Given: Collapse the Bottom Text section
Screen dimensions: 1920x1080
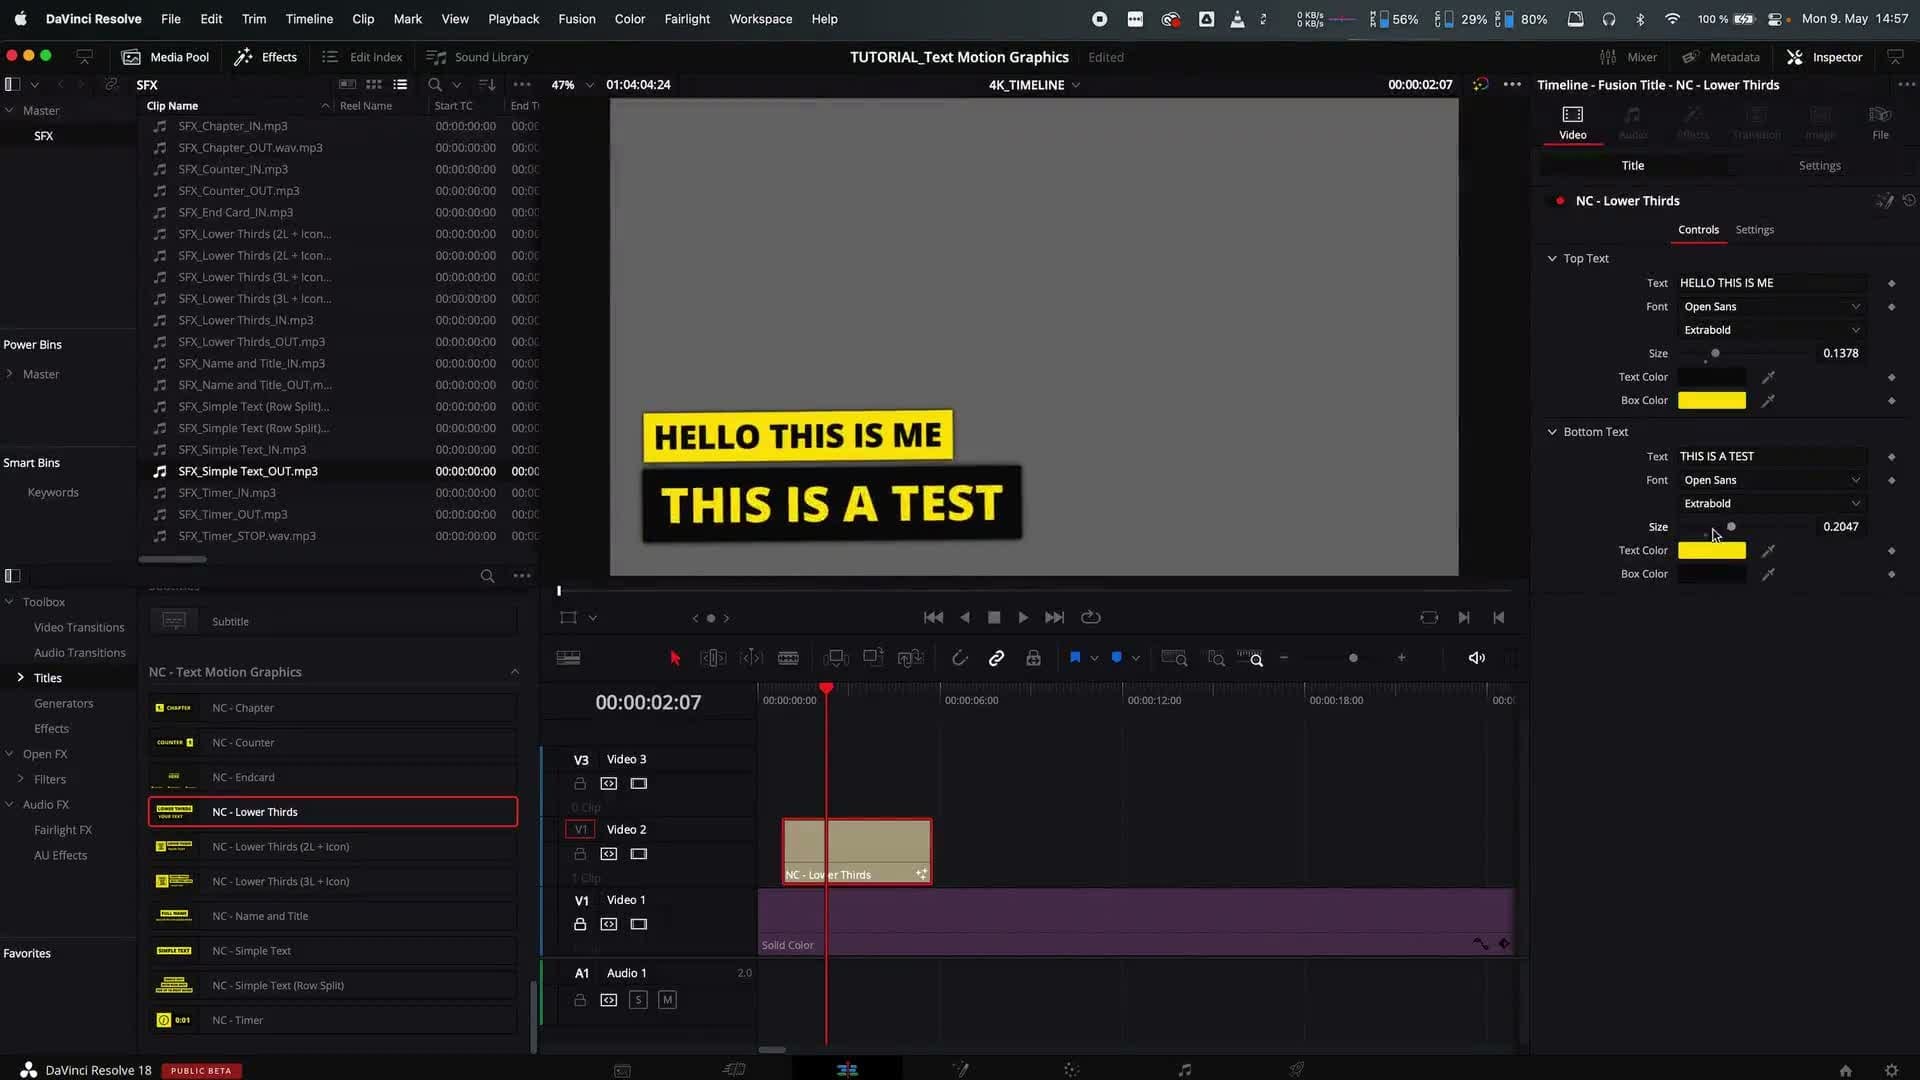Looking at the screenshot, I should (x=1552, y=432).
